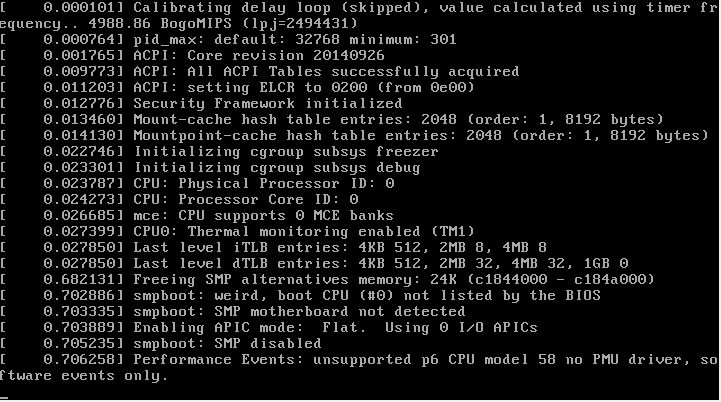721x402 pixels.
Task: Click 'CPU0: Thermal monitoring enabled (TM1)' line
Action: [237, 231]
